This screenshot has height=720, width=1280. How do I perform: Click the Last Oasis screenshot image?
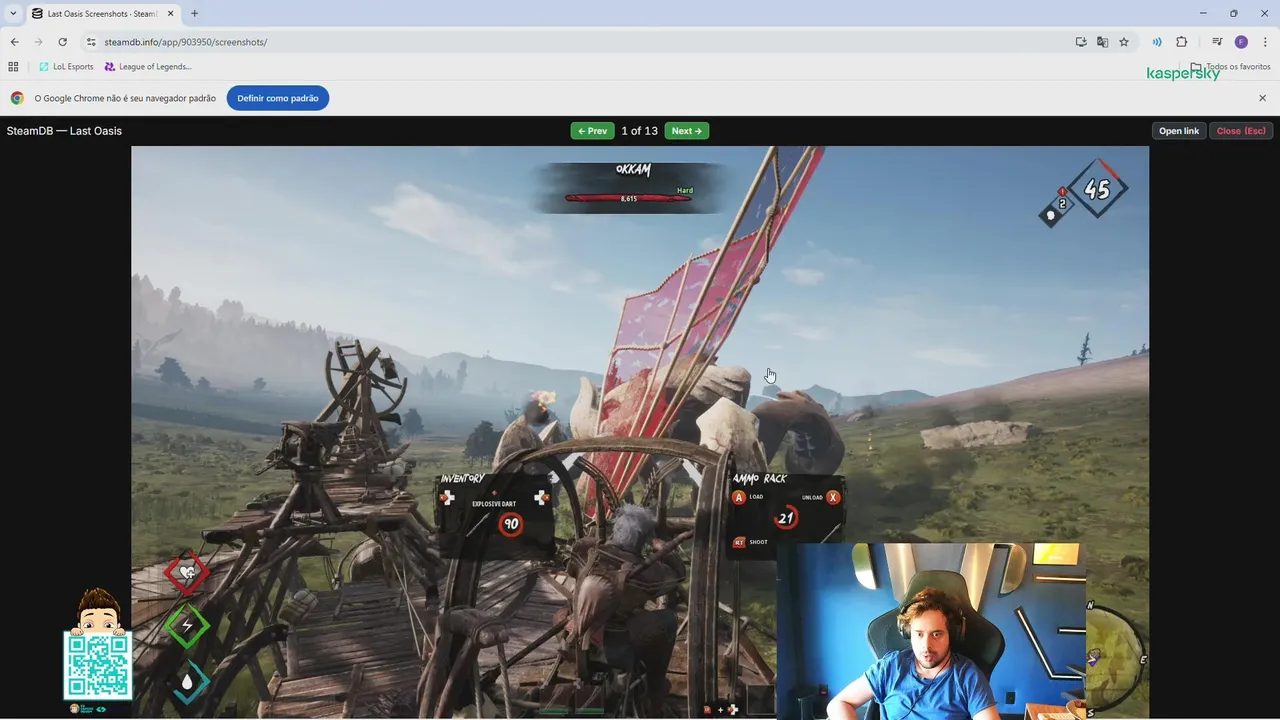pyautogui.click(x=640, y=432)
